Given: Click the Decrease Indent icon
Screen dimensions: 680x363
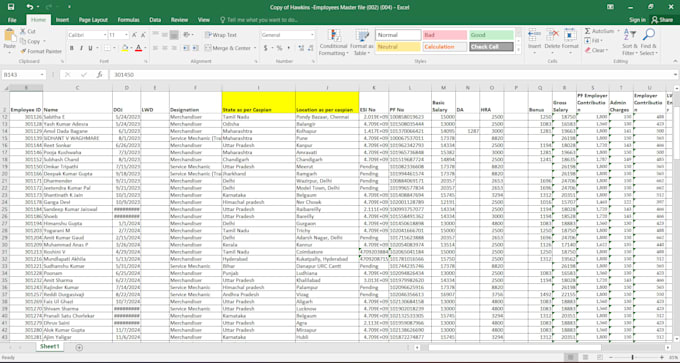Looking at the screenshot, I should pos(185,48).
